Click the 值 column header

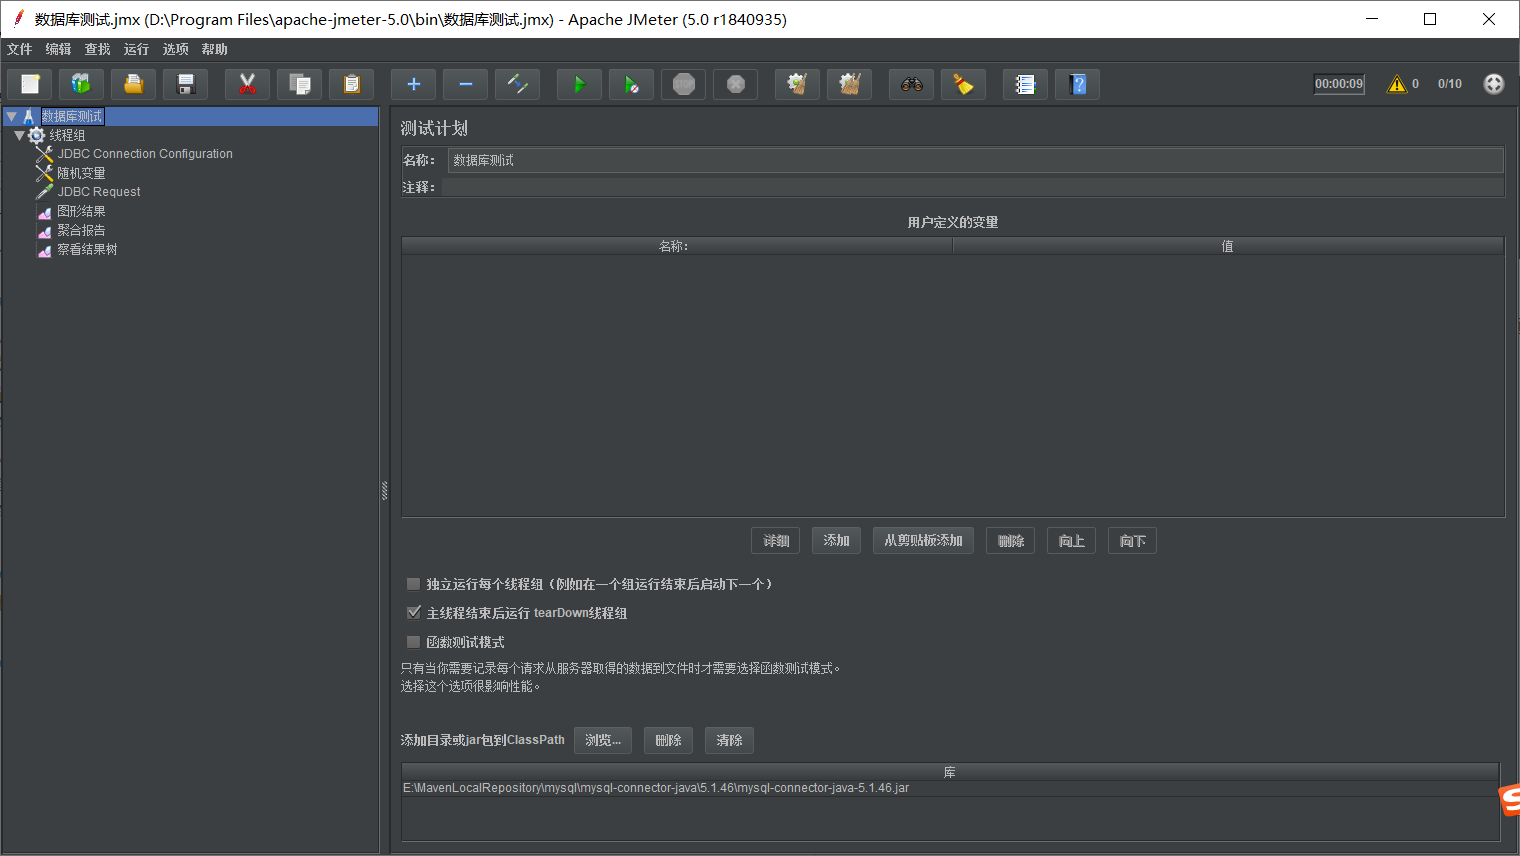[1228, 246]
